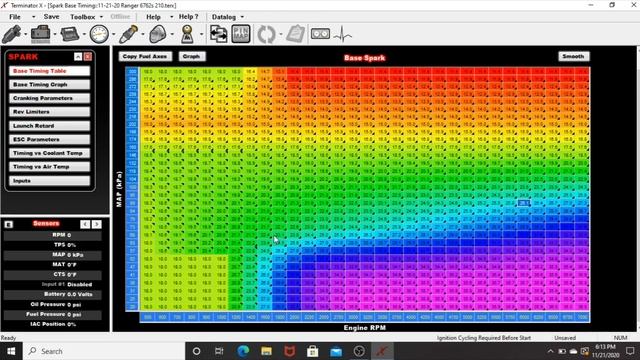Open Rev Limiters
640x360 pixels.
[49, 112]
